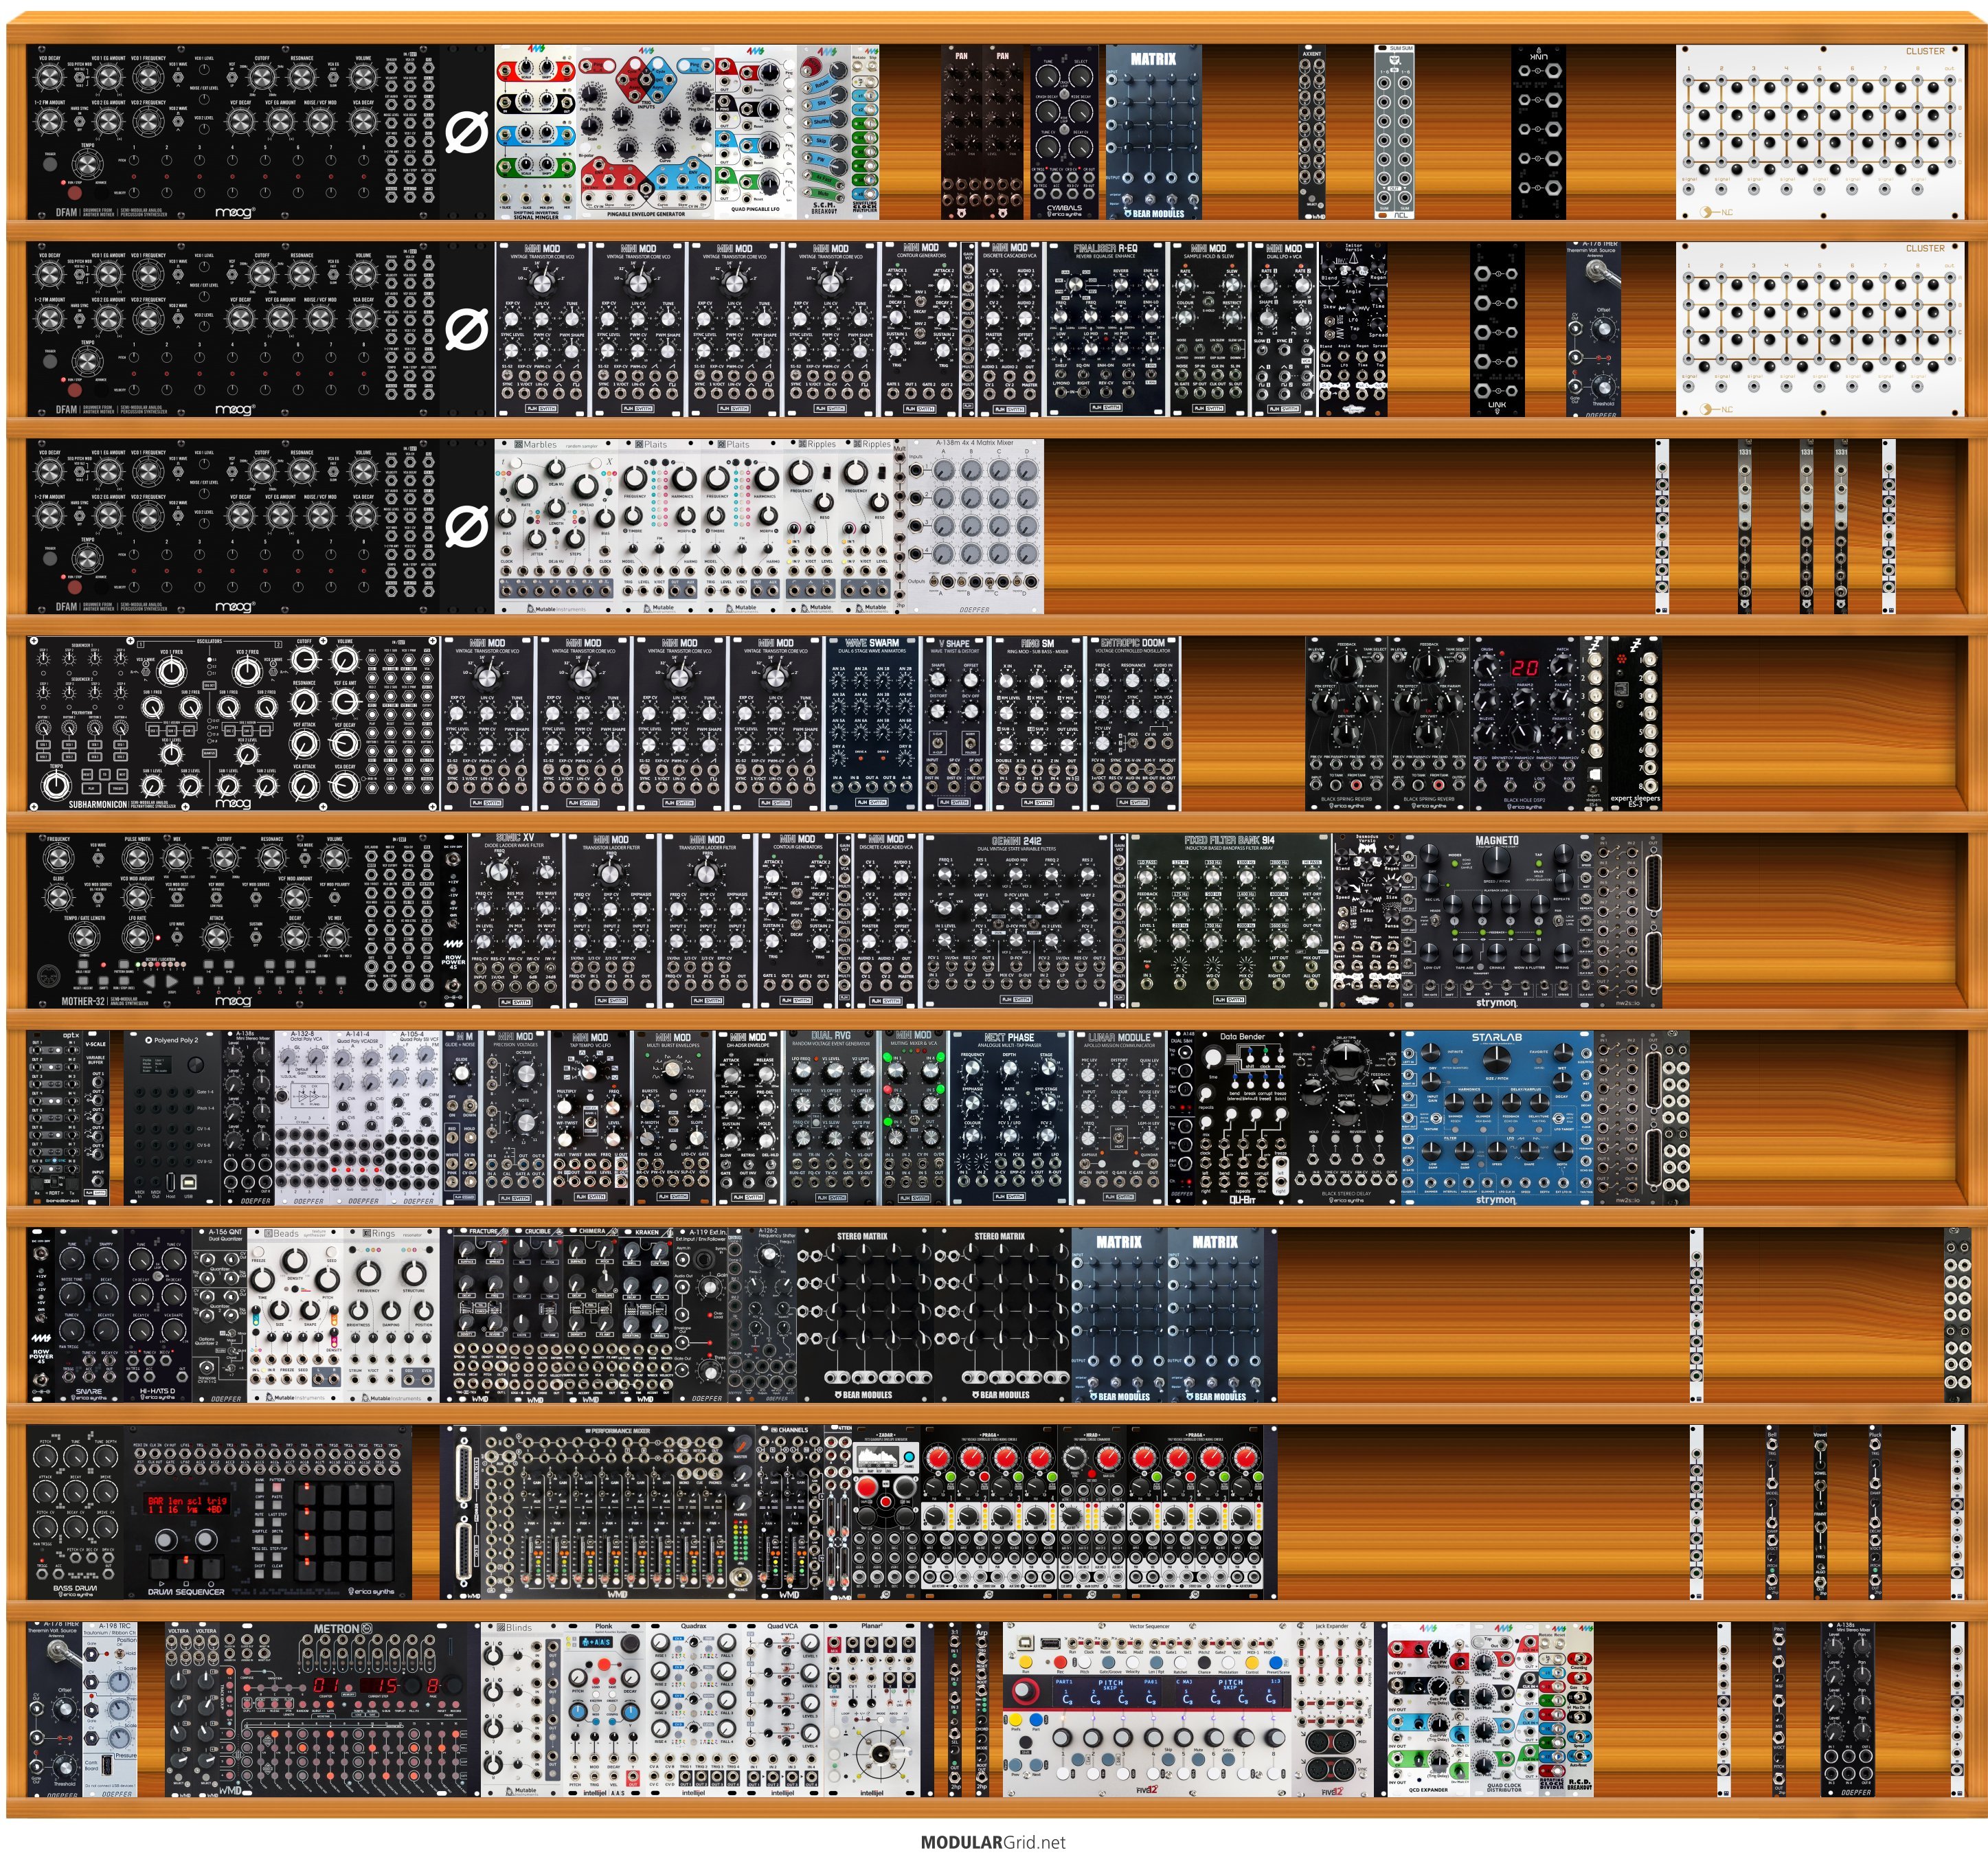Click the Polyend Poly 2 USB port
The image size is (1988, 1857).
coord(188,1181)
